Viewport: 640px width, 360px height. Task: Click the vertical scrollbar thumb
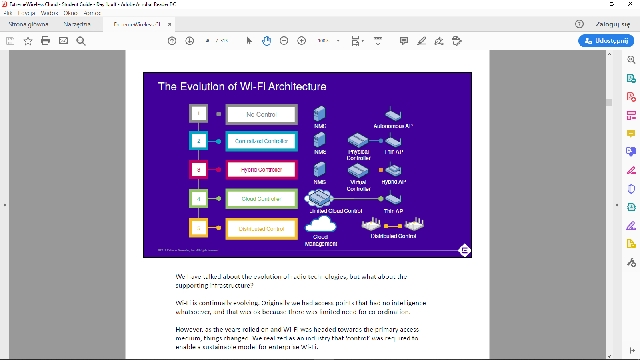(x=609, y=102)
